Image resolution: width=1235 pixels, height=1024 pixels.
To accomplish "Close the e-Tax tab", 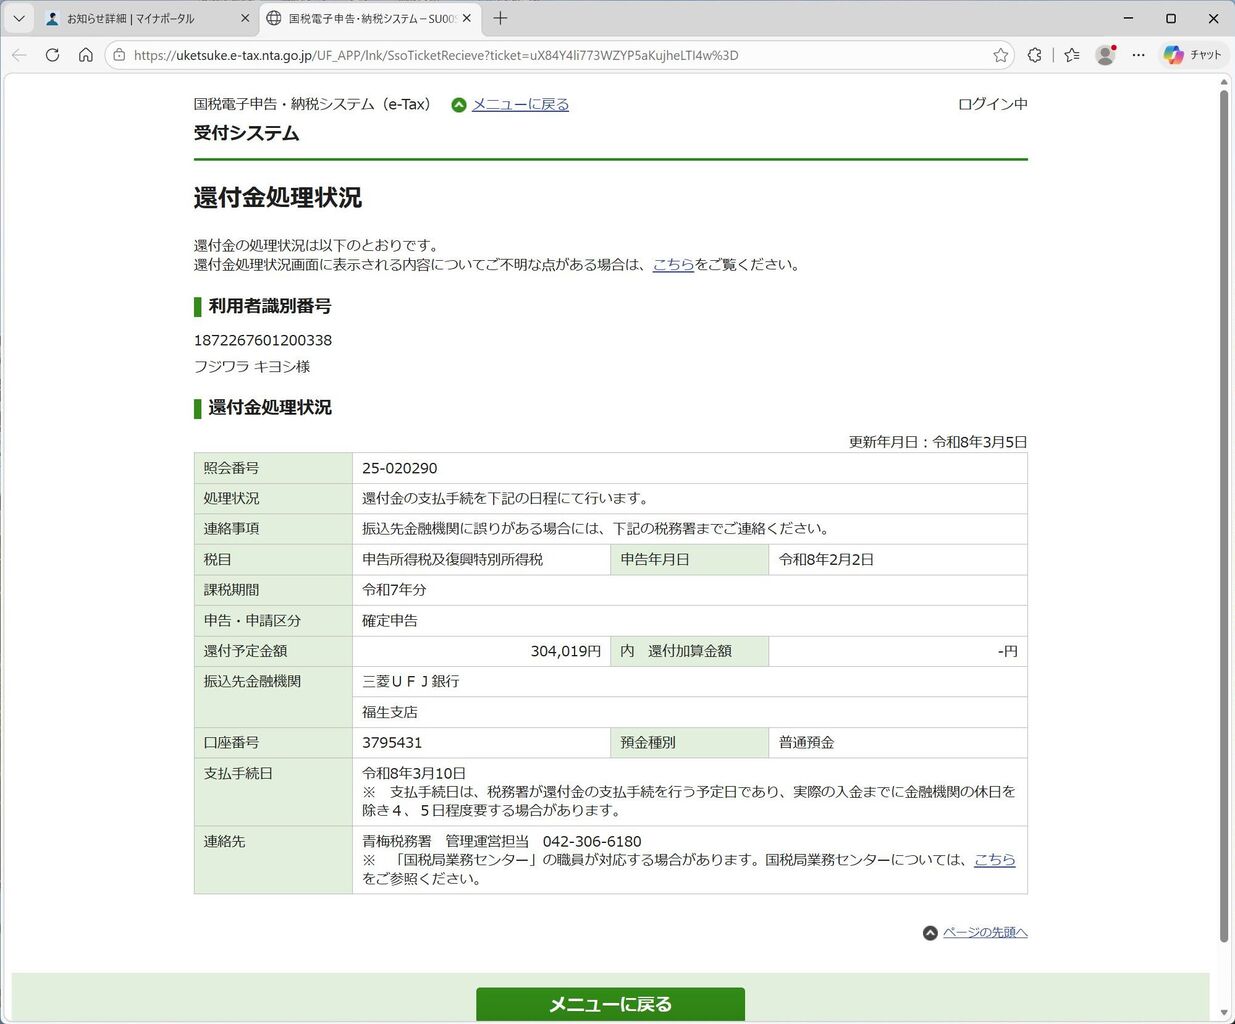I will pos(466,18).
